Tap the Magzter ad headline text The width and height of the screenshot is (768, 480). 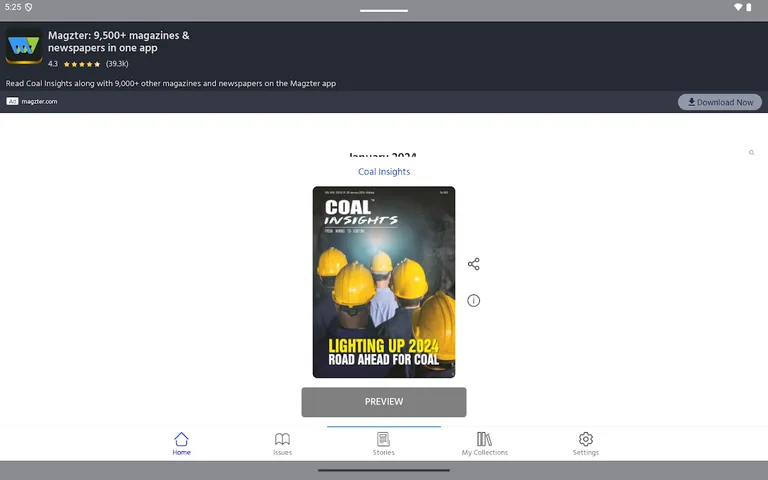pos(119,42)
